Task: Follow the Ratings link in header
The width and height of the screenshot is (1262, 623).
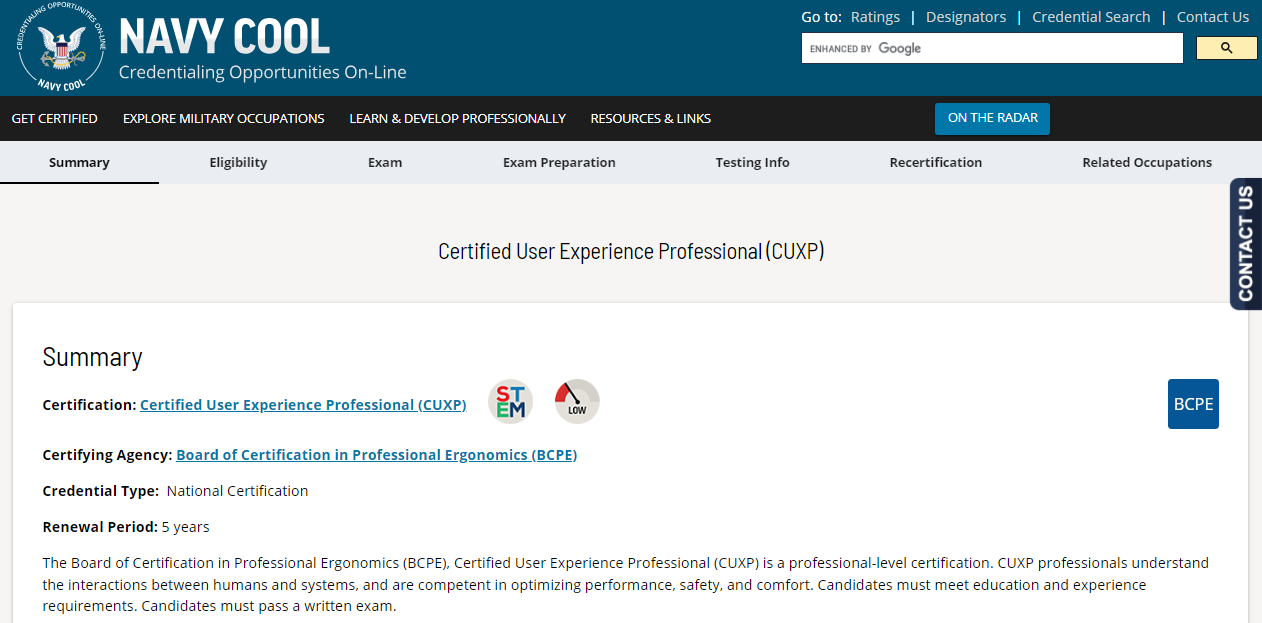Action: 875,17
